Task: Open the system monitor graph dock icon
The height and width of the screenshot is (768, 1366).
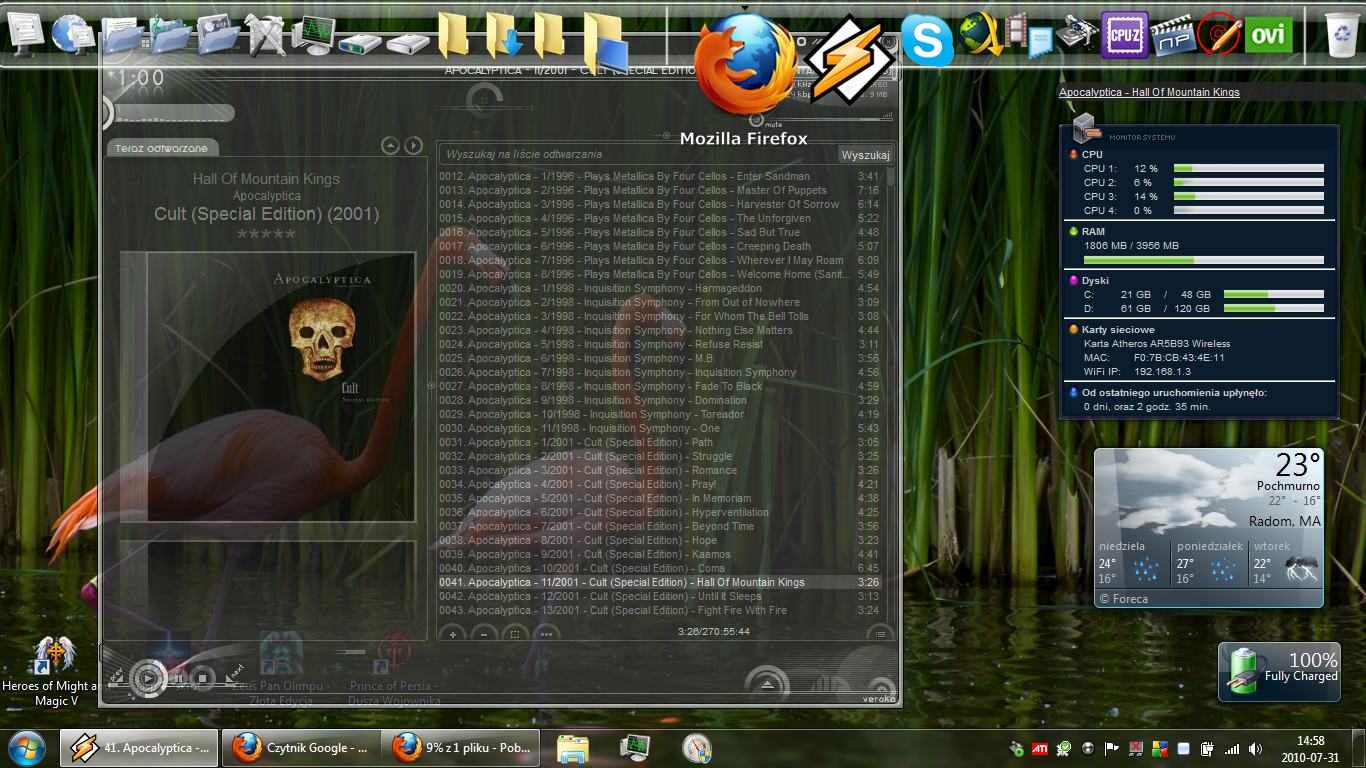Action: coord(313,36)
